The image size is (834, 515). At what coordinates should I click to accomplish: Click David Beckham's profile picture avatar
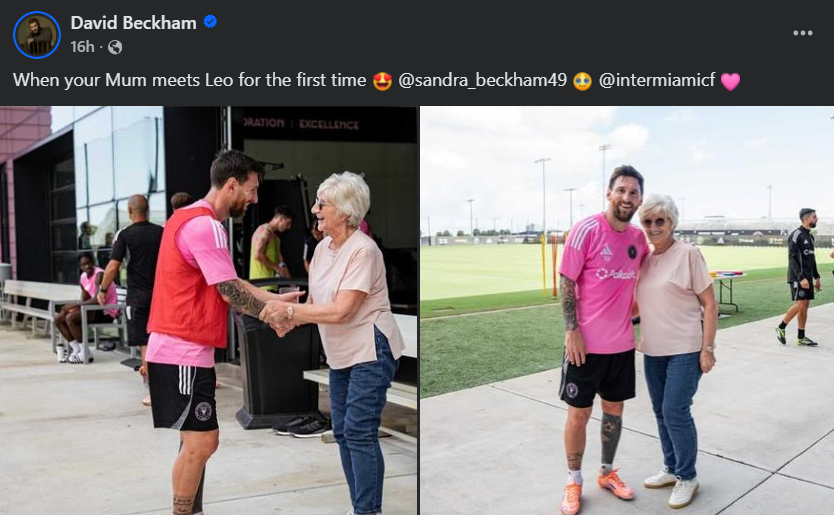coord(37,35)
